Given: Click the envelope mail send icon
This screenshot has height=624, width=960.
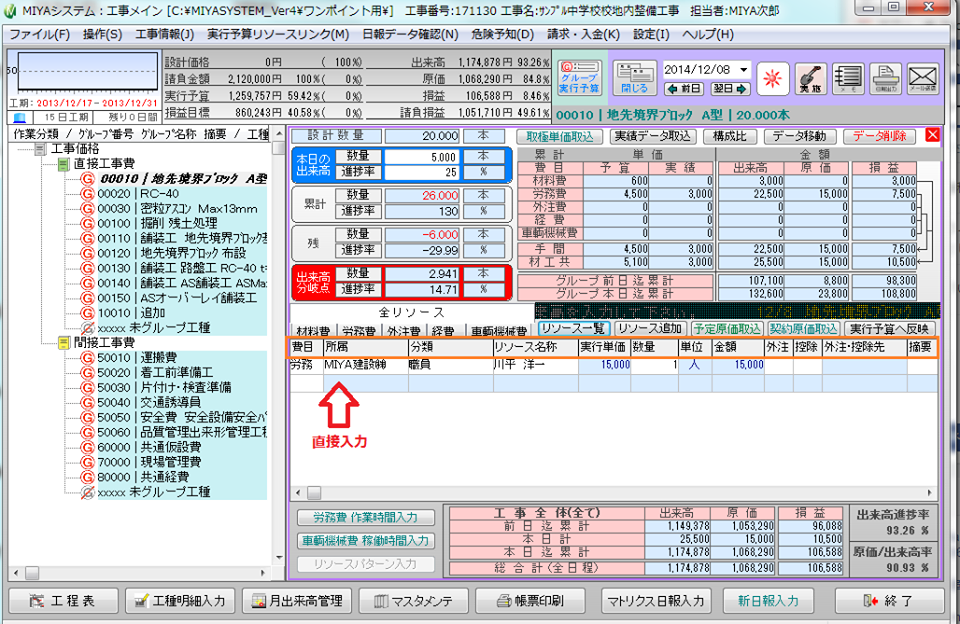Looking at the screenshot, I should coord(922,79).
